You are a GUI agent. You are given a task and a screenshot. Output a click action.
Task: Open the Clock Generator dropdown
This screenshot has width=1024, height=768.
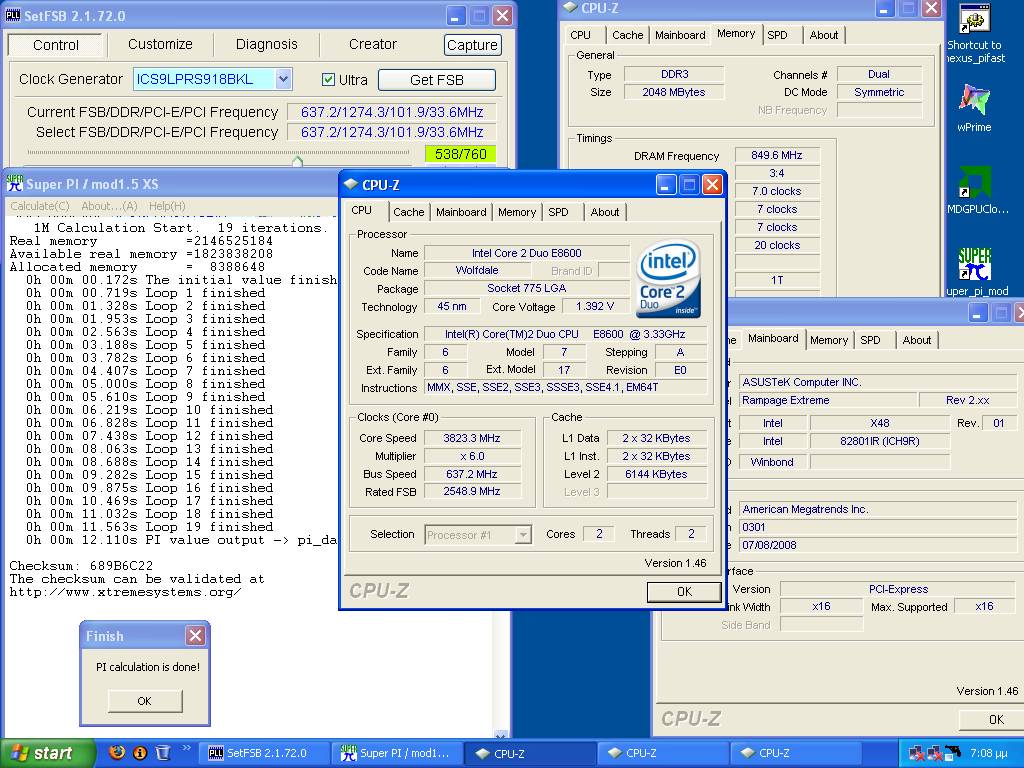pos(283,79)
